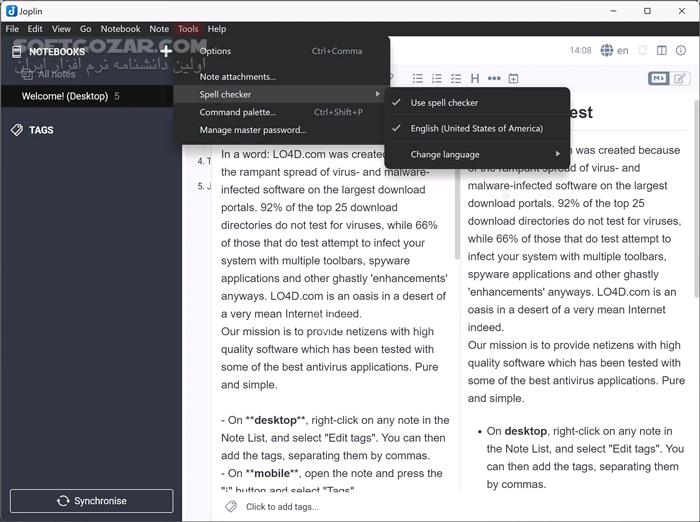Expand the Change language submenu

pyautogui.click(x=477, y=155)
